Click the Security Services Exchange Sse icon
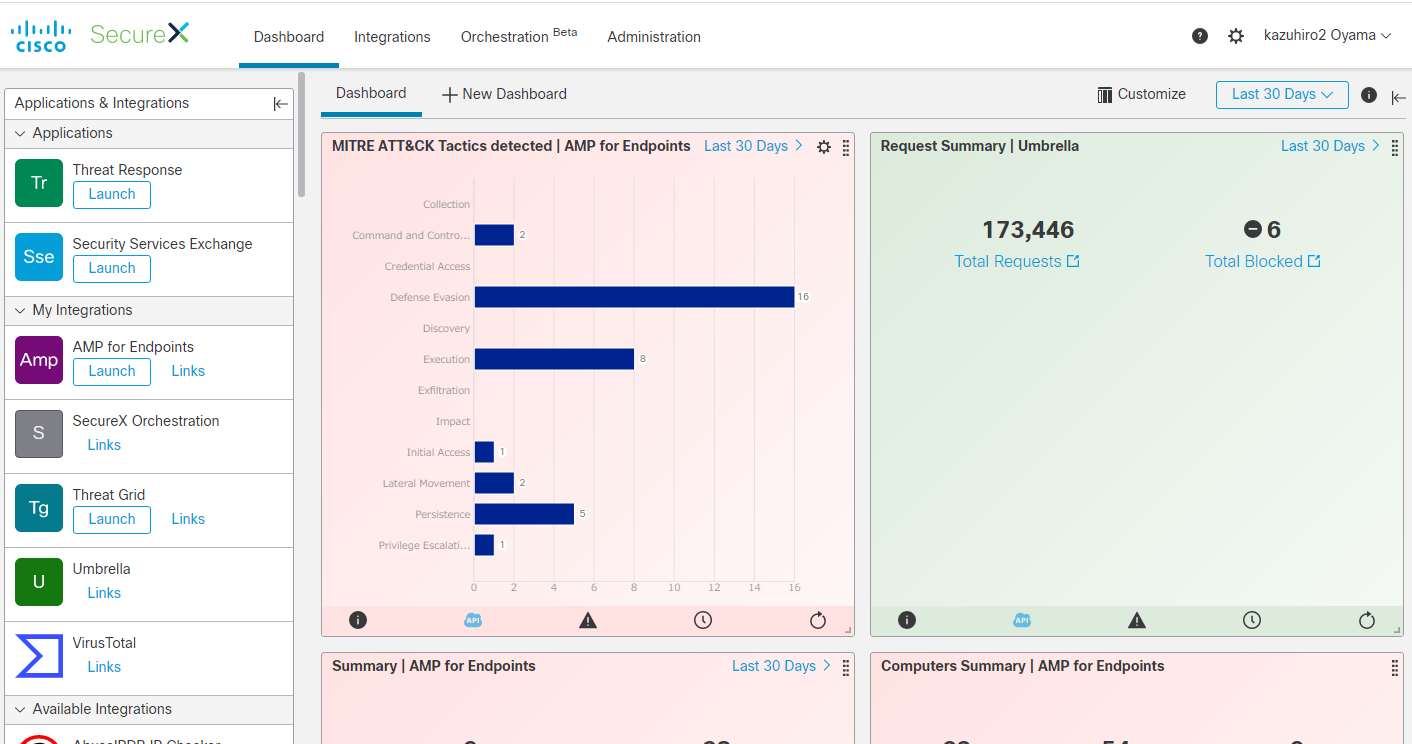The image size is (1412, 744). pyautogui.click(x=39, y=256)
